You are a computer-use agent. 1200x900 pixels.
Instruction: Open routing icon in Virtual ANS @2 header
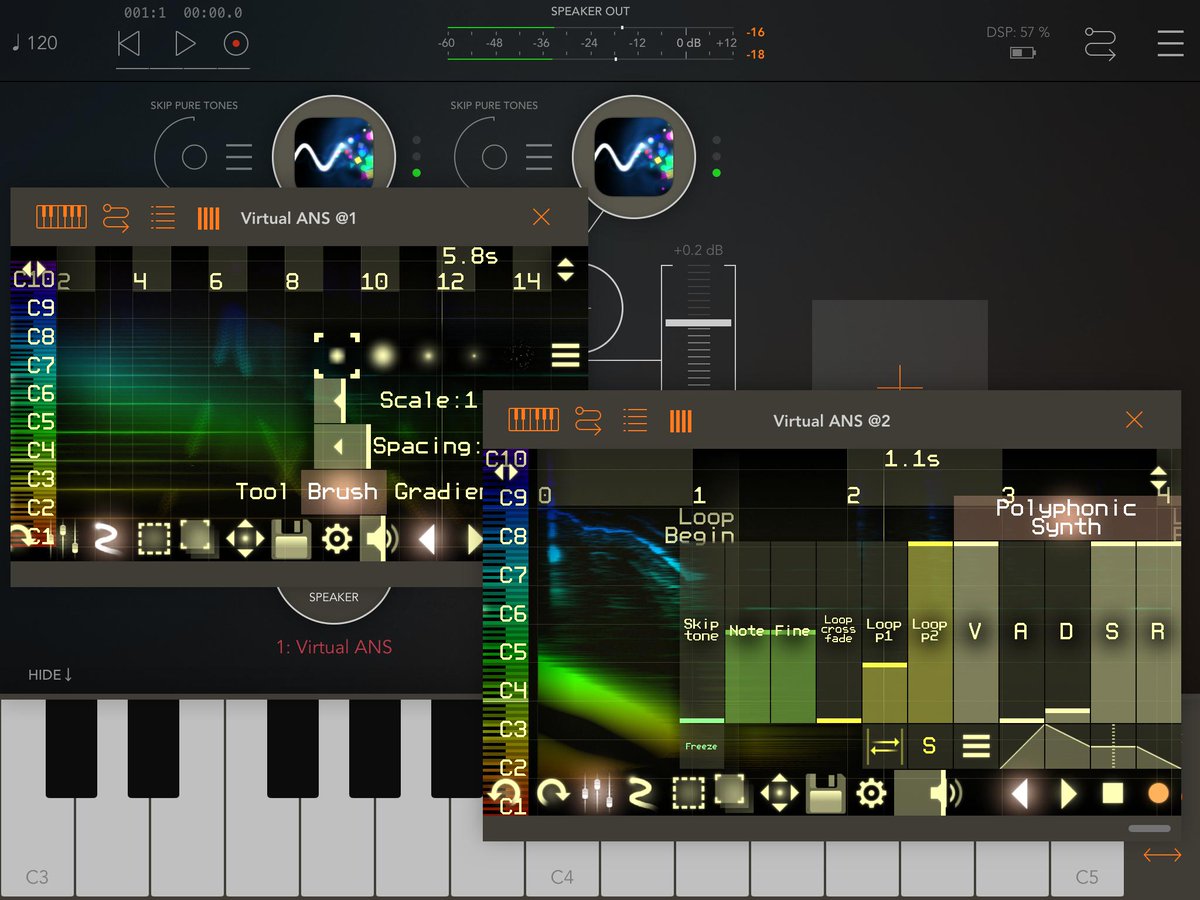(x=588, y=420)
